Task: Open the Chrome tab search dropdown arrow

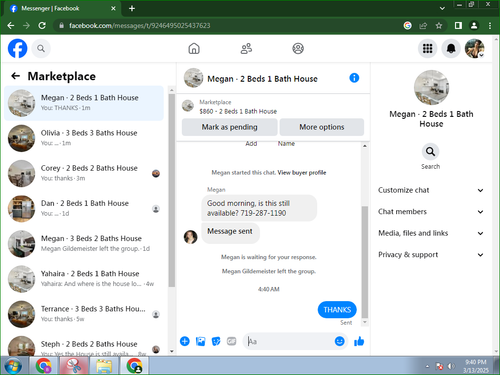Action: pos(442,8)
